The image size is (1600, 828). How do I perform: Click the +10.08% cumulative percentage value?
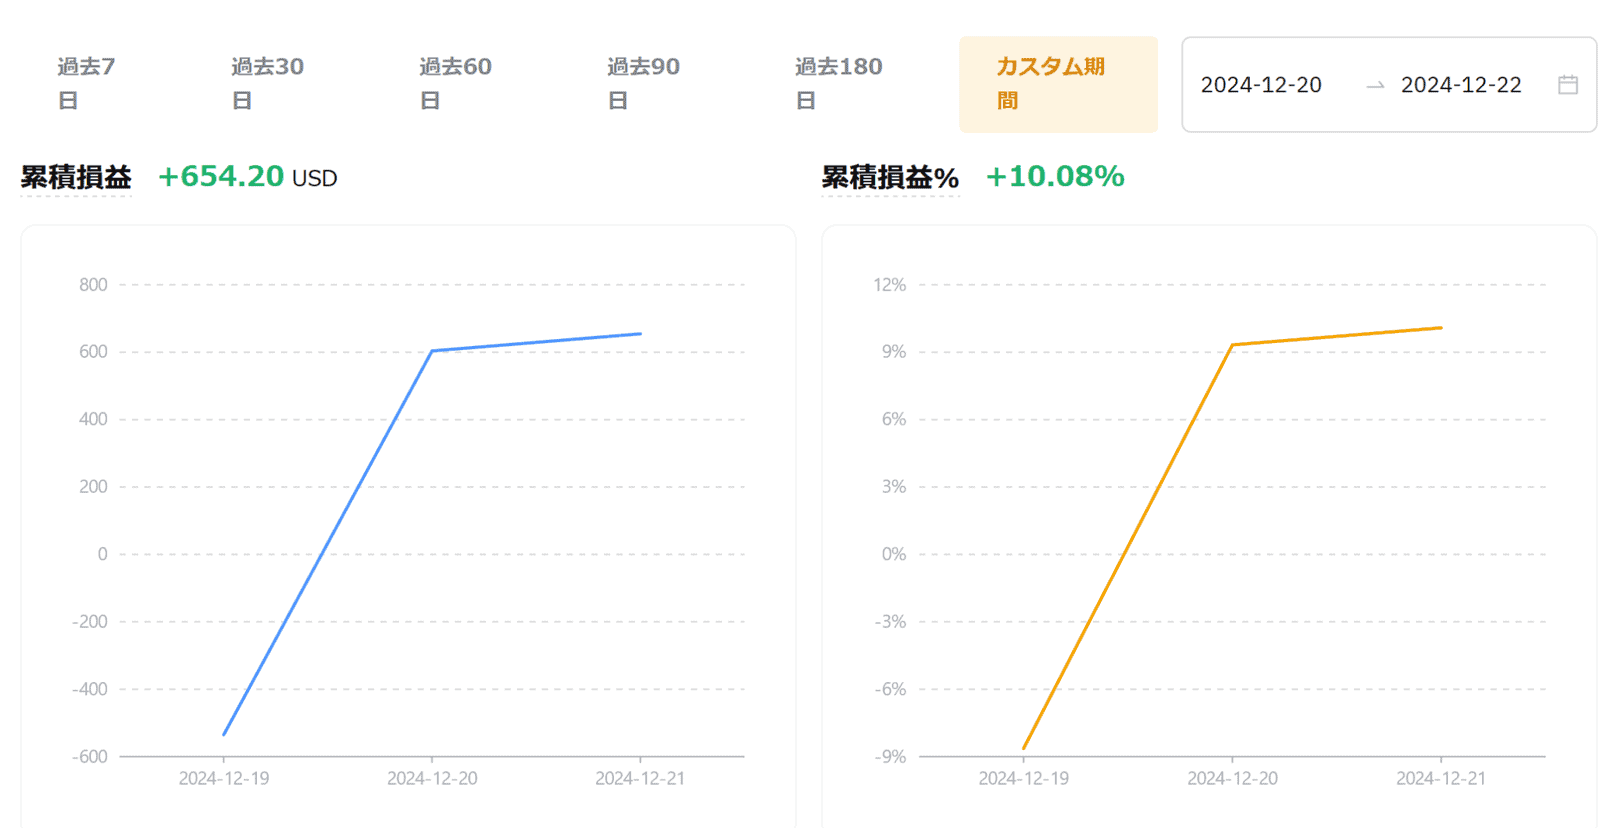click(x=1055, y=176)
